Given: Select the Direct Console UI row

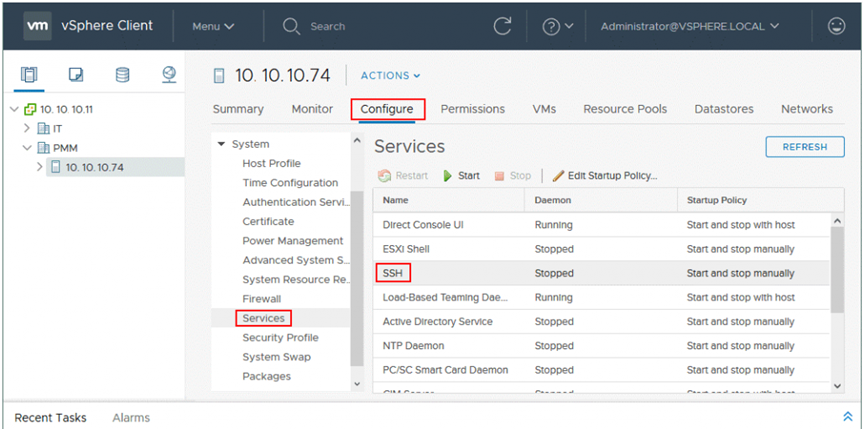Looking at the screenshot, I should coord(601,225).
